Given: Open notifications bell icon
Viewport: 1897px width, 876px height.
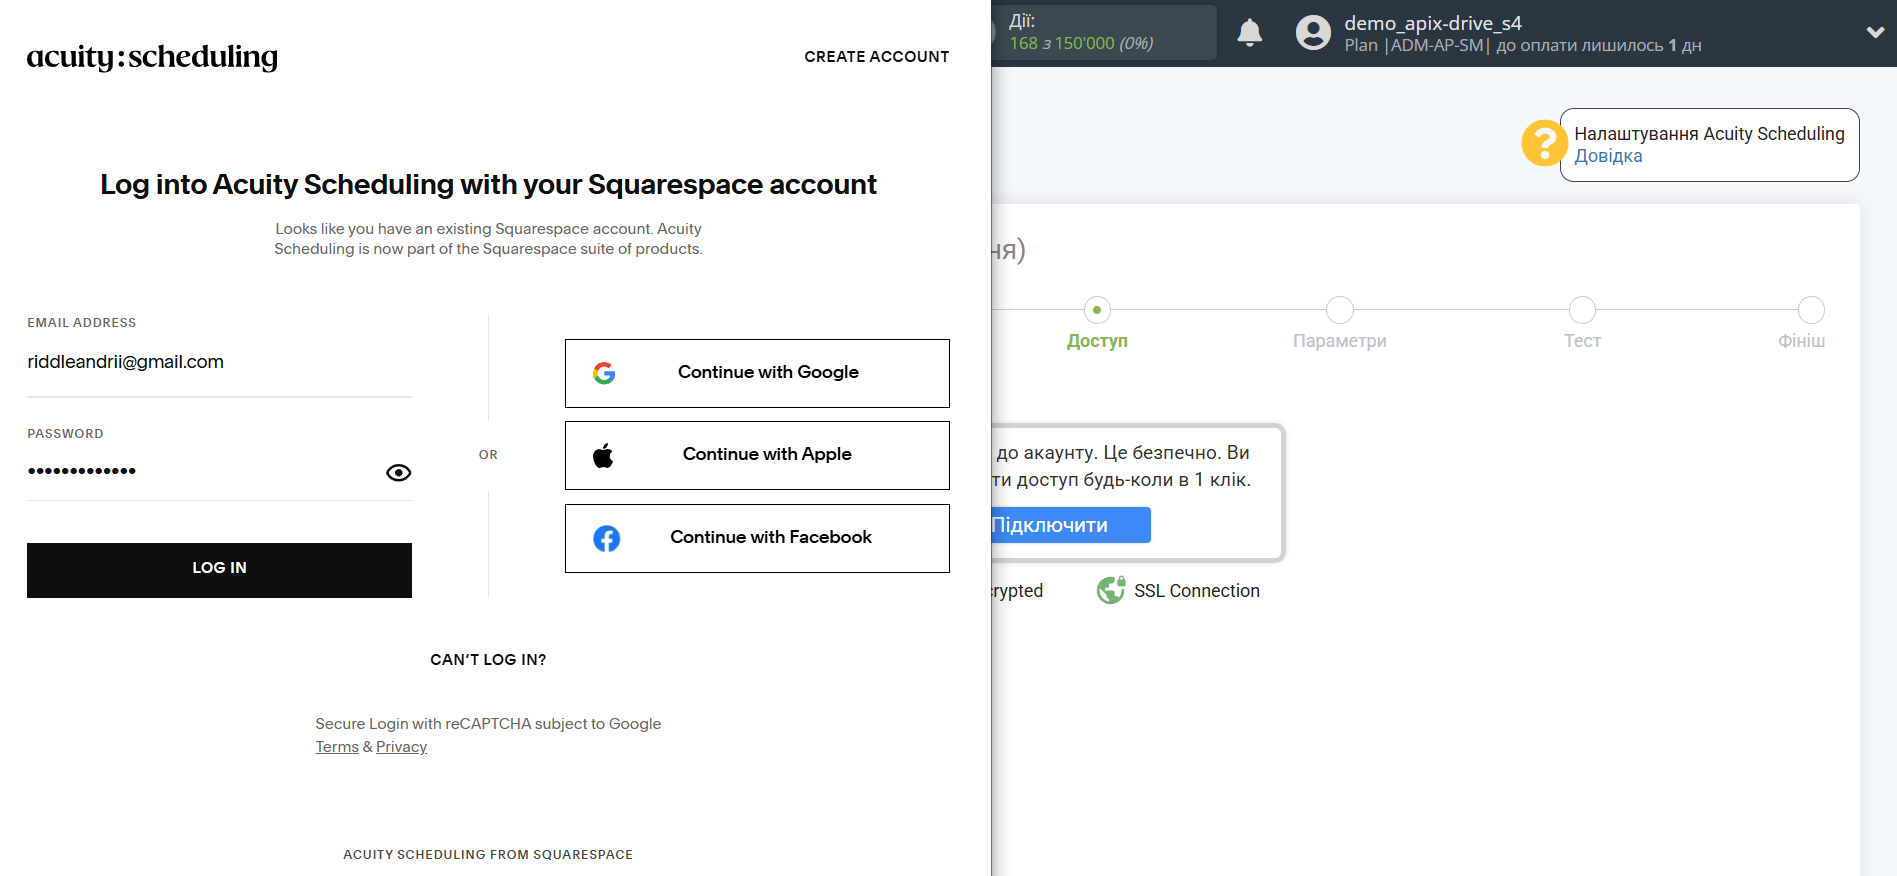Looking at the screenshot, I should point(1249,33).
